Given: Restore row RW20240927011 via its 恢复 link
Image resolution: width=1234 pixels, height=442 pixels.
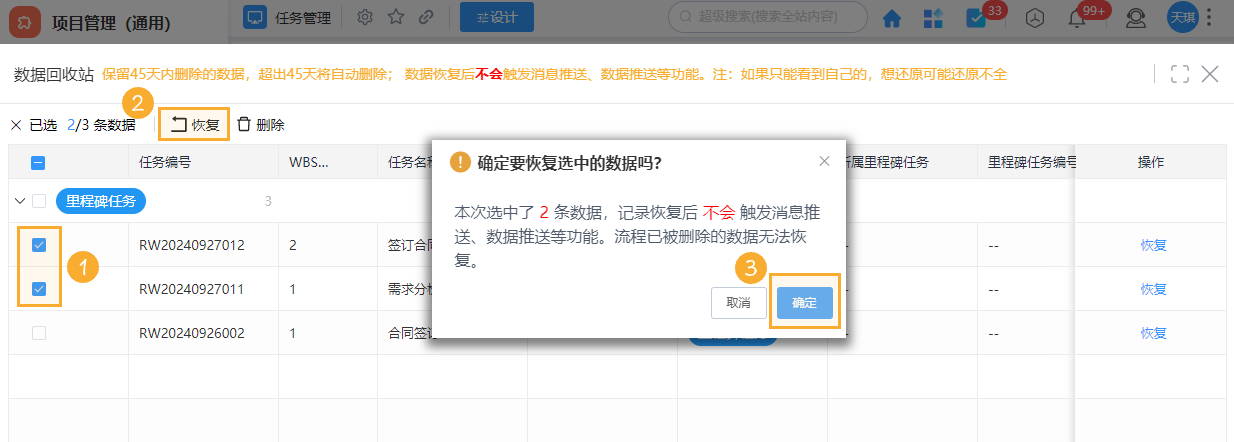Looking at the screenshot, I should (1154, 289).
